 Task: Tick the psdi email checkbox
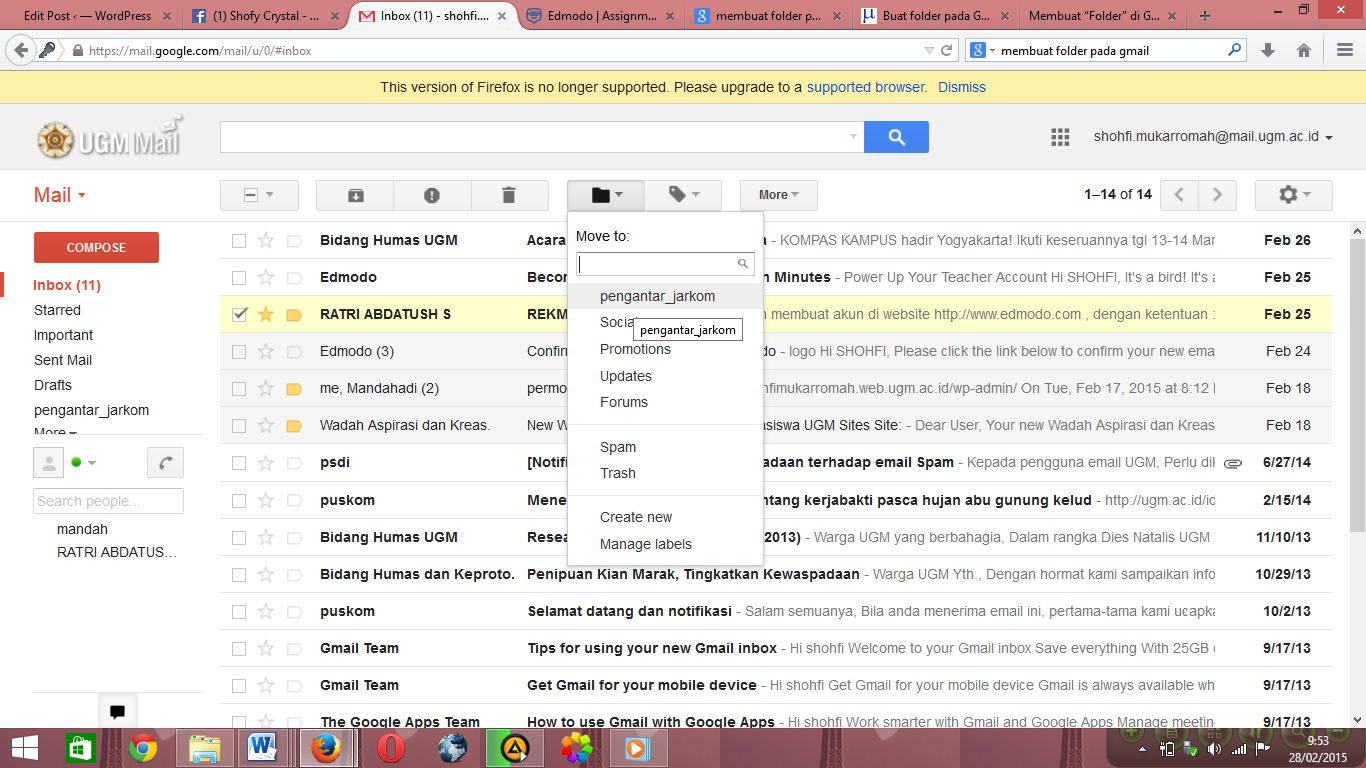click(239, 462)
